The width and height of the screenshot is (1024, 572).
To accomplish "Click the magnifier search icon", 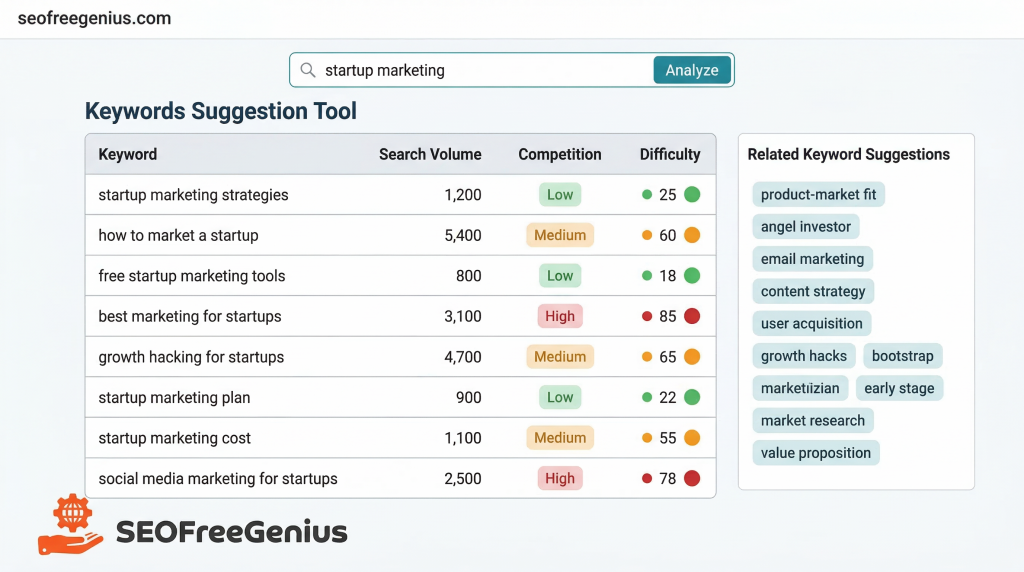I will tap(308, 70).
